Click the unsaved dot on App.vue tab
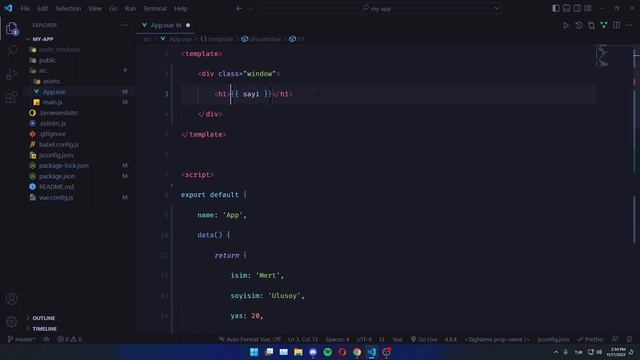Viewport: 640px width, 360px height. click(x=188, y=25)
